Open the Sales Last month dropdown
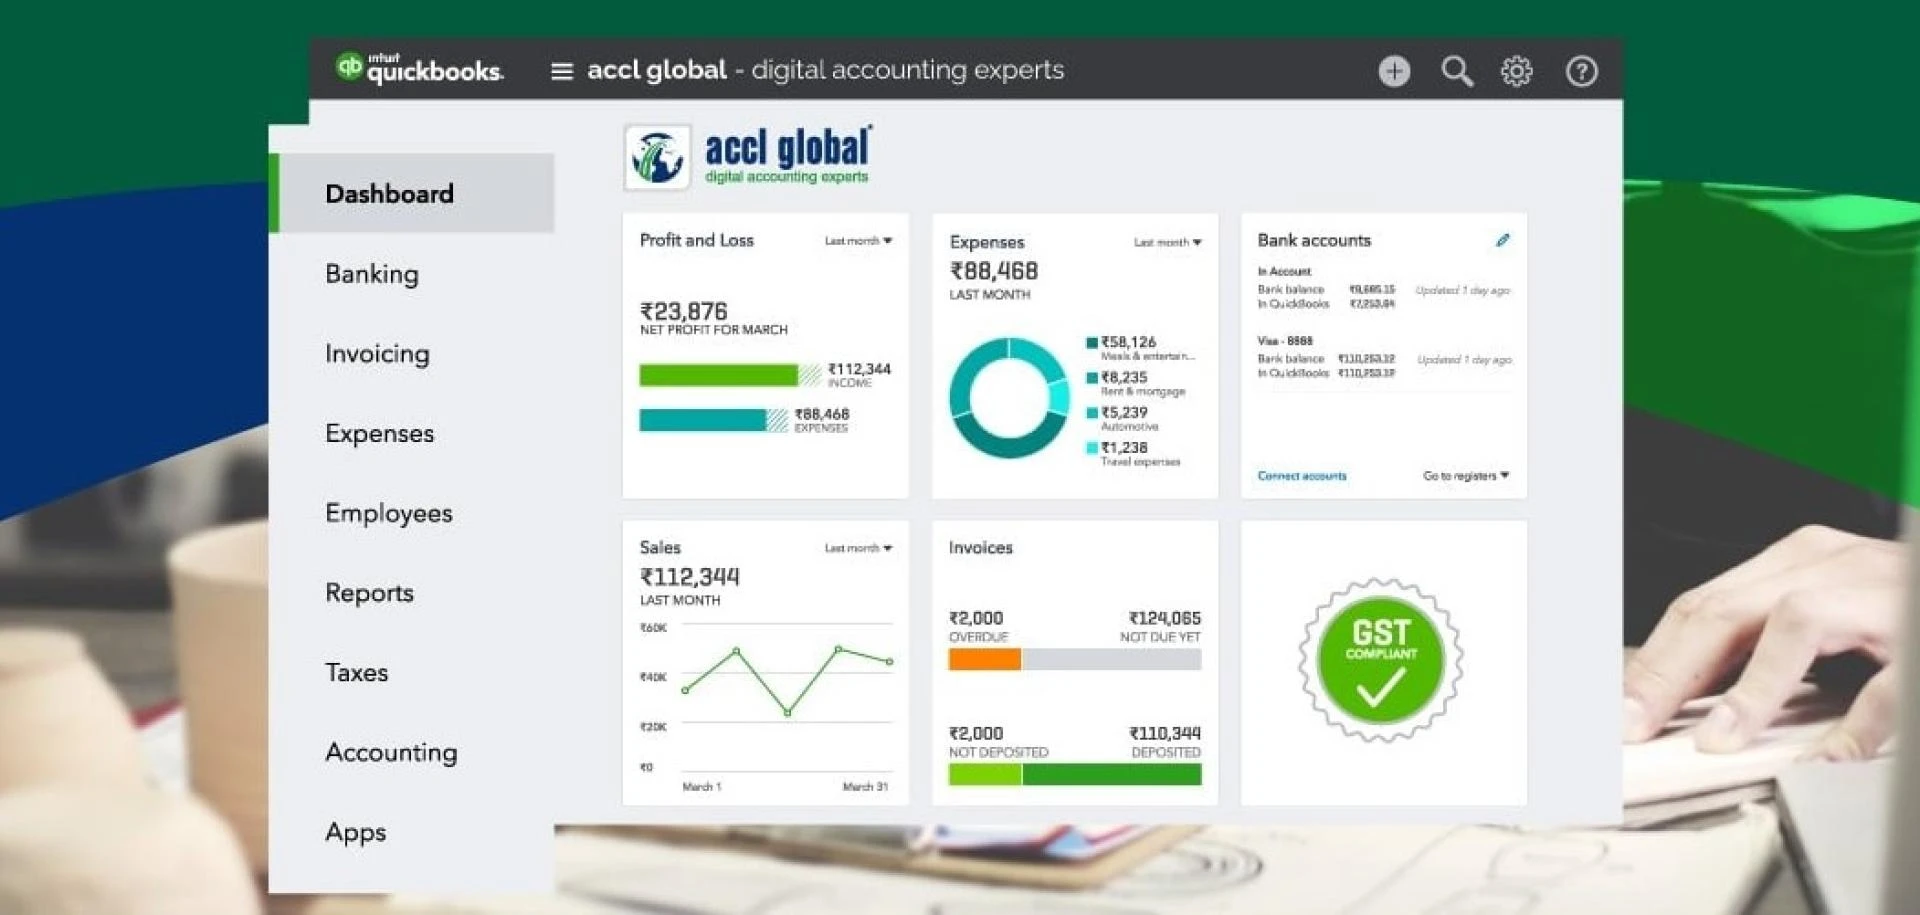 856,548
